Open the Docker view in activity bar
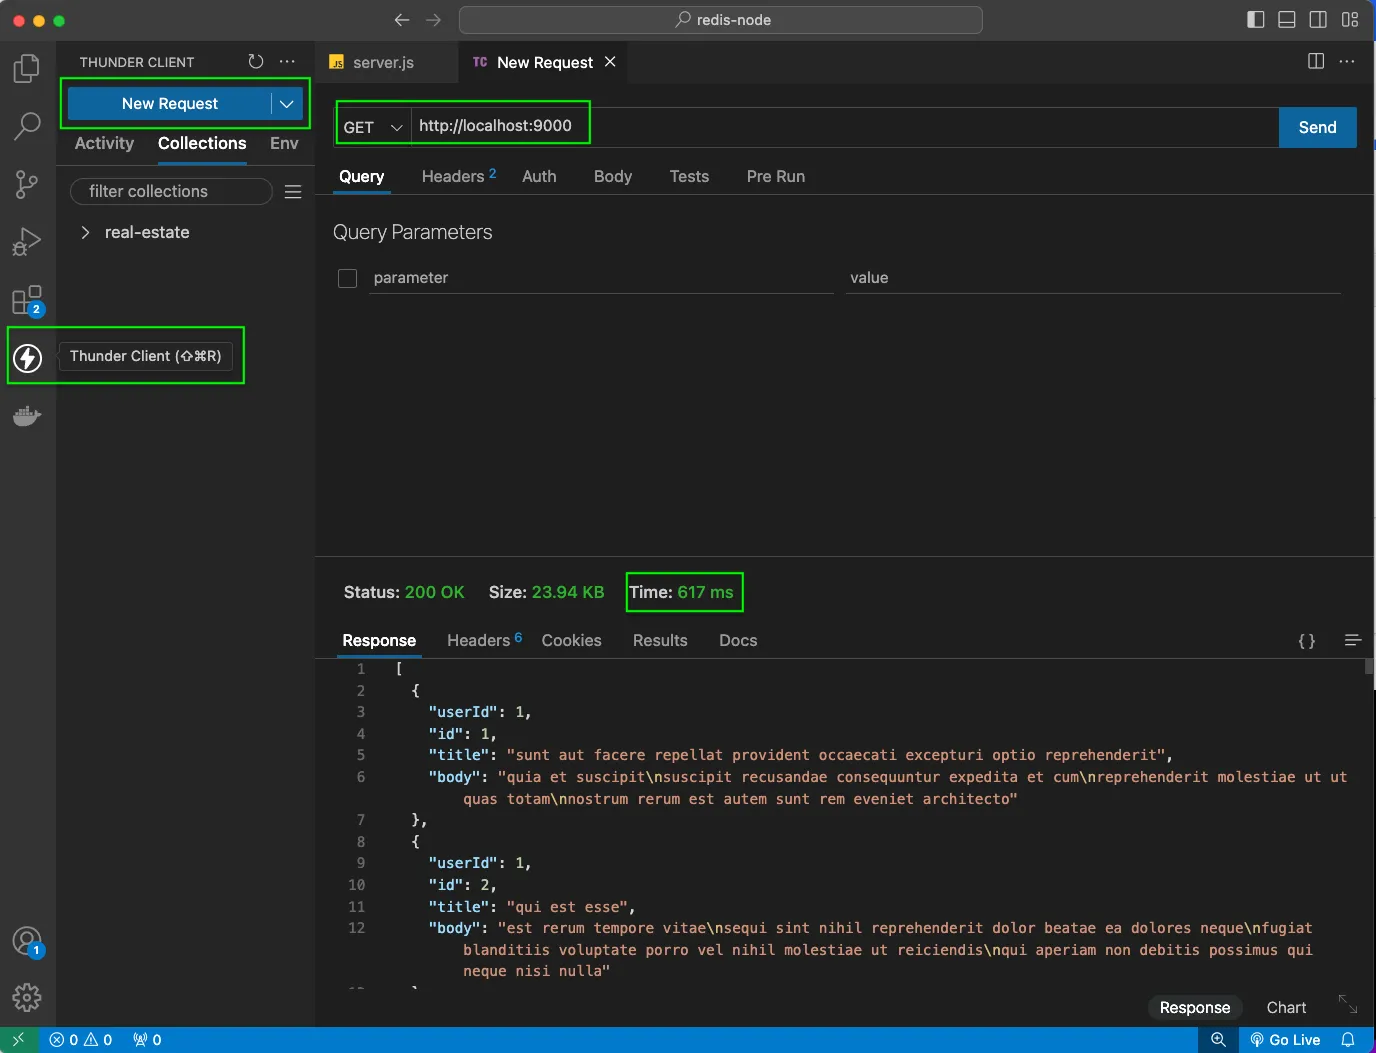This screenshot has height=1053, width=1376. point(27,415)
